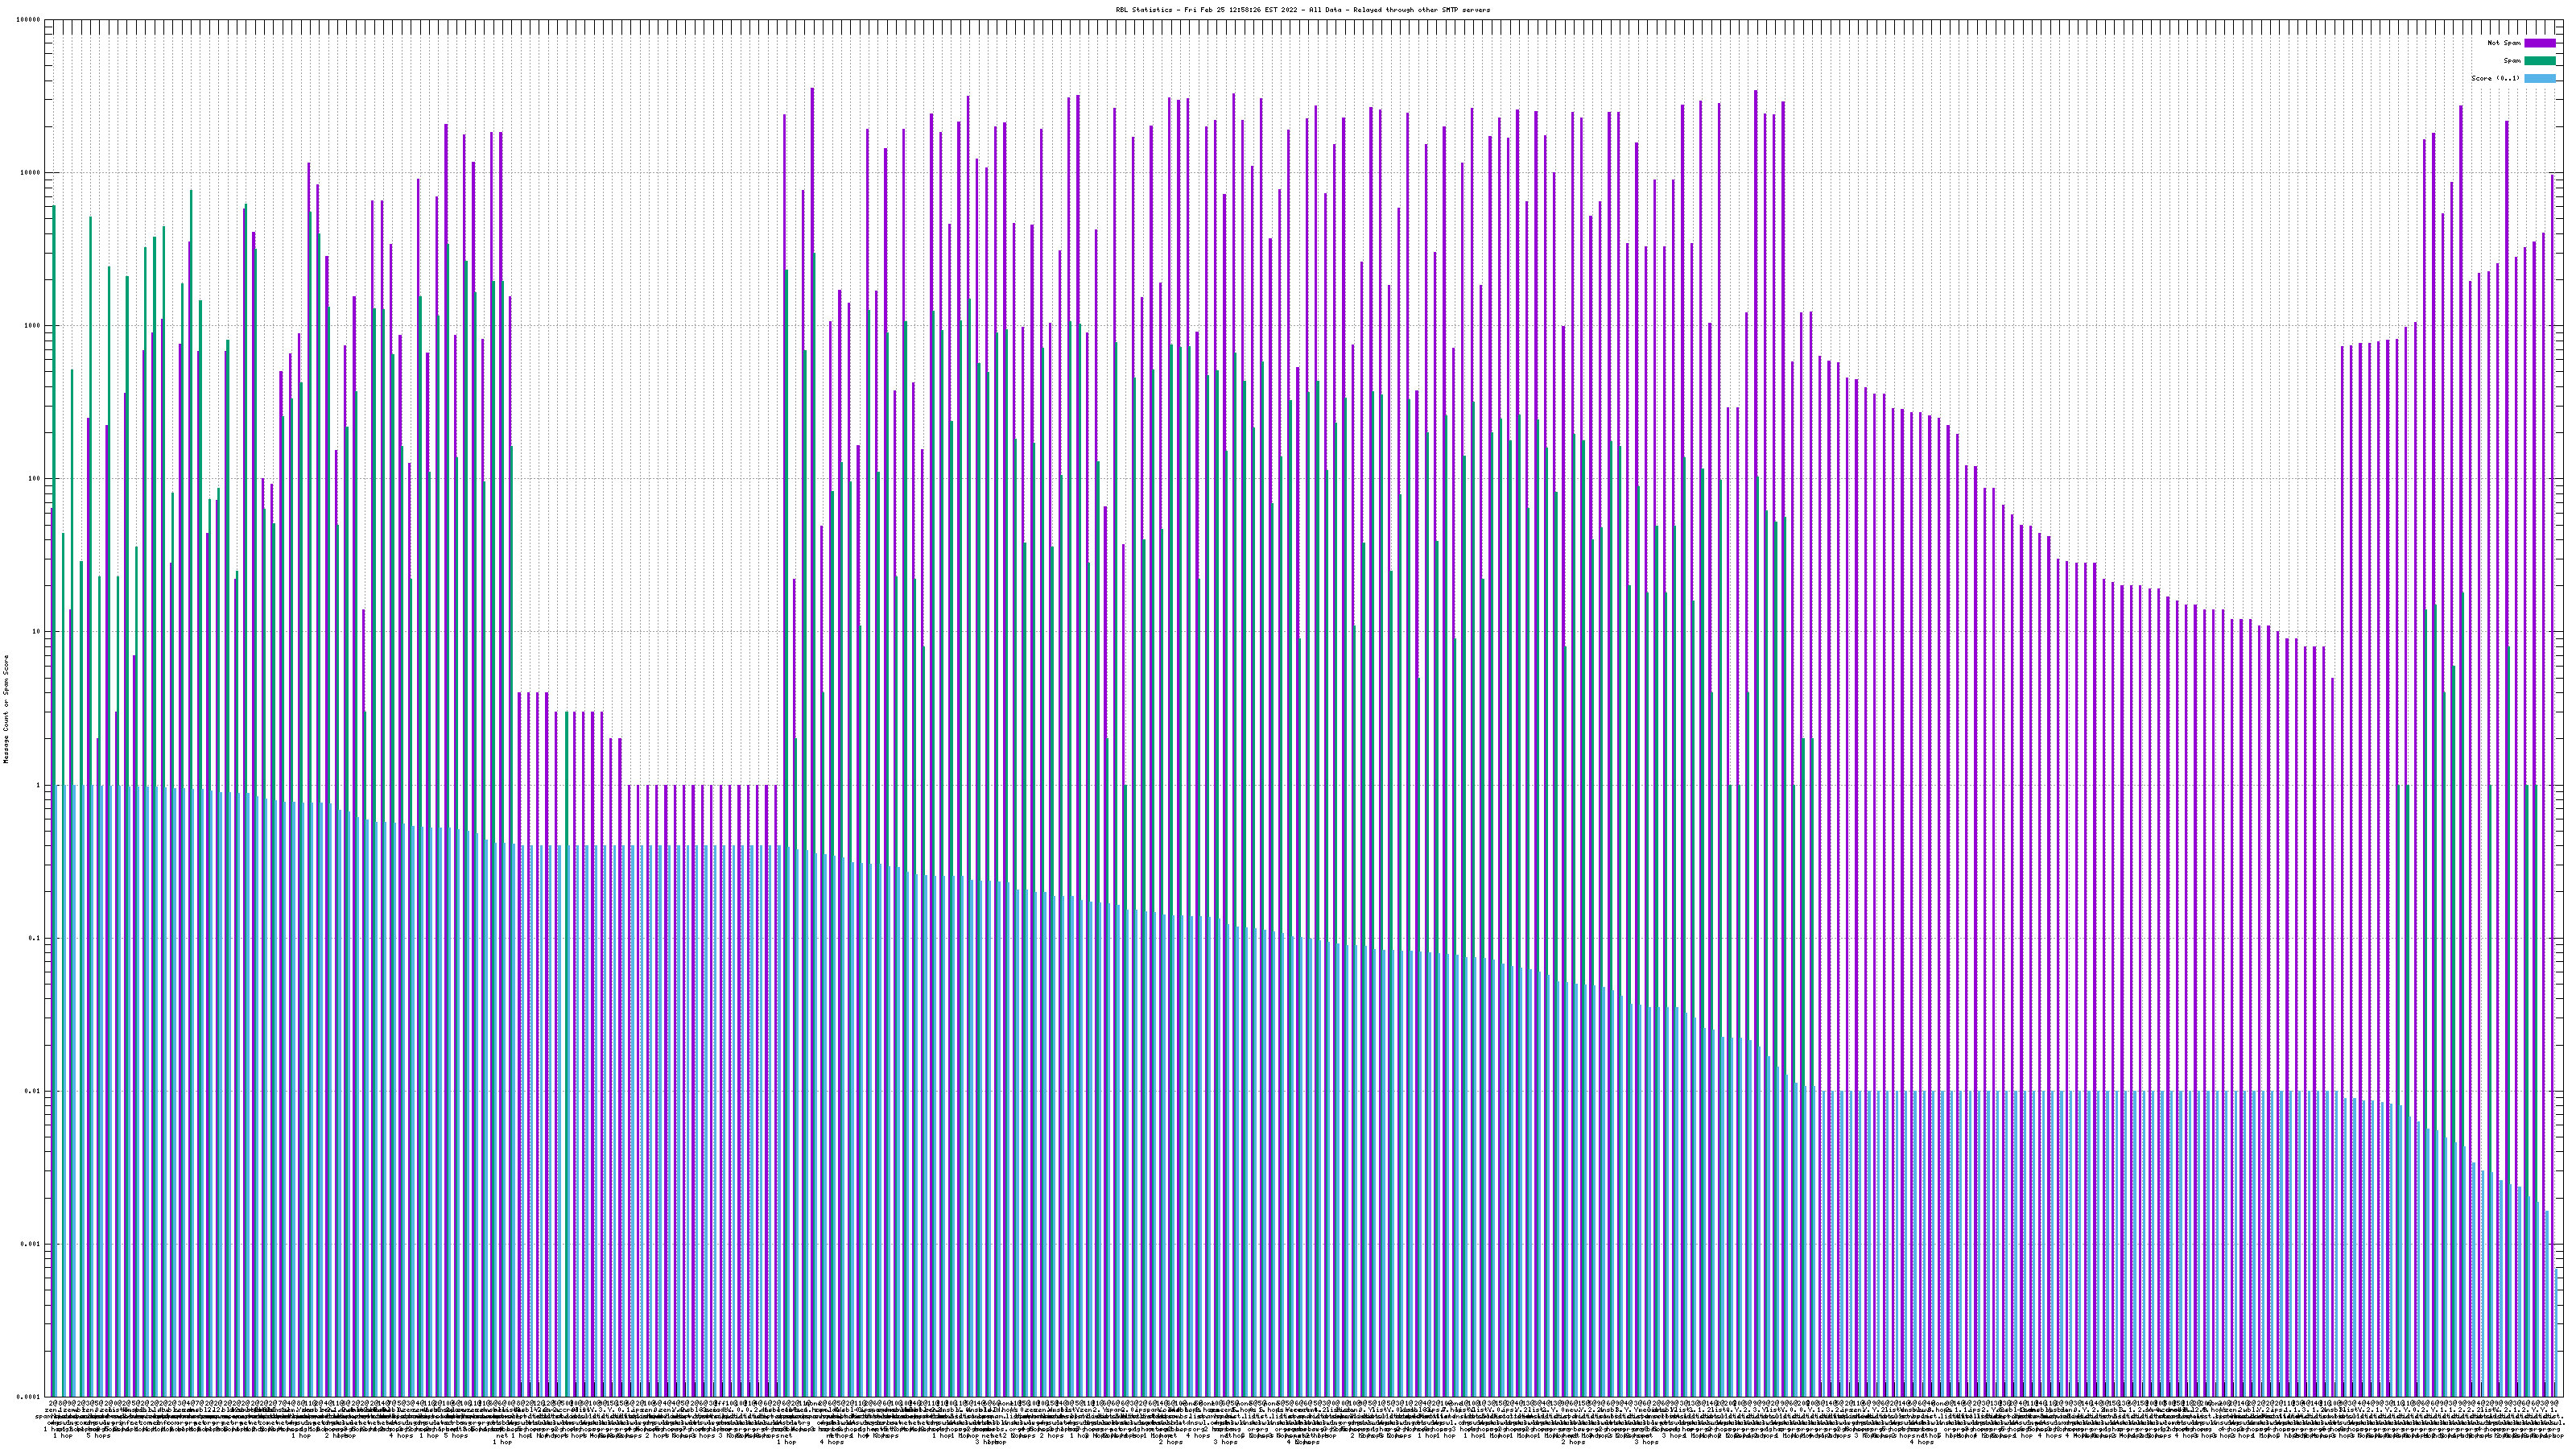Click the 100000 y-axis tick label

[29, 20]
